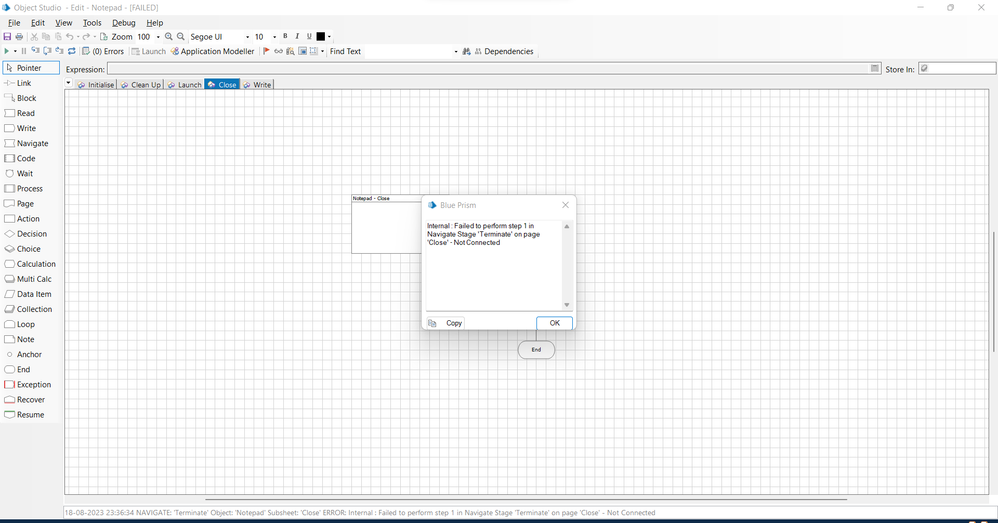
Task: Select the Link tool
Action: (x=18, y=83)
